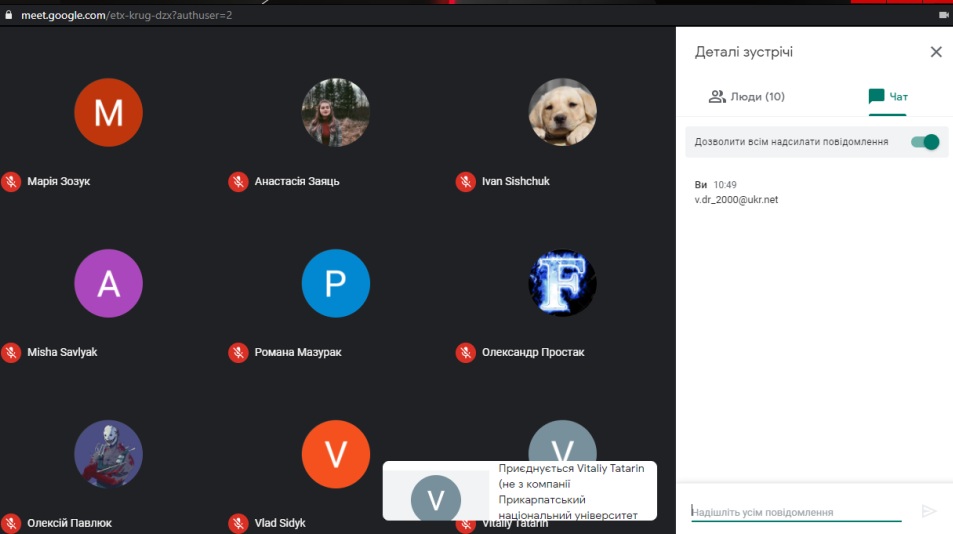This screenshot has height=534, width=953.
Task: Click the v.dr_2000@ukr.net chat message
Action: [x=736, y=199]
